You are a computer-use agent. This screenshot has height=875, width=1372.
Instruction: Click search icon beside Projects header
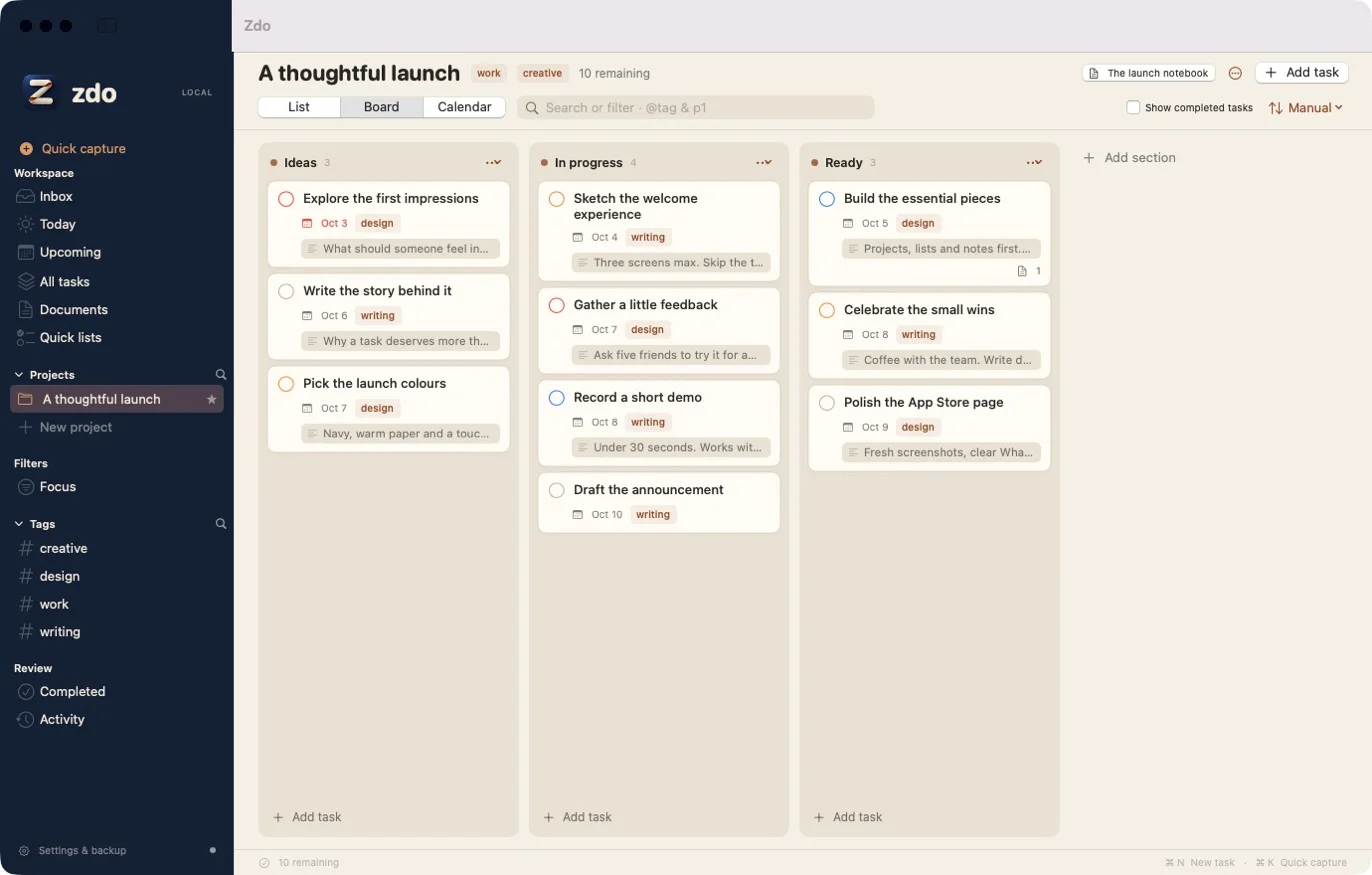pos(221,375)
